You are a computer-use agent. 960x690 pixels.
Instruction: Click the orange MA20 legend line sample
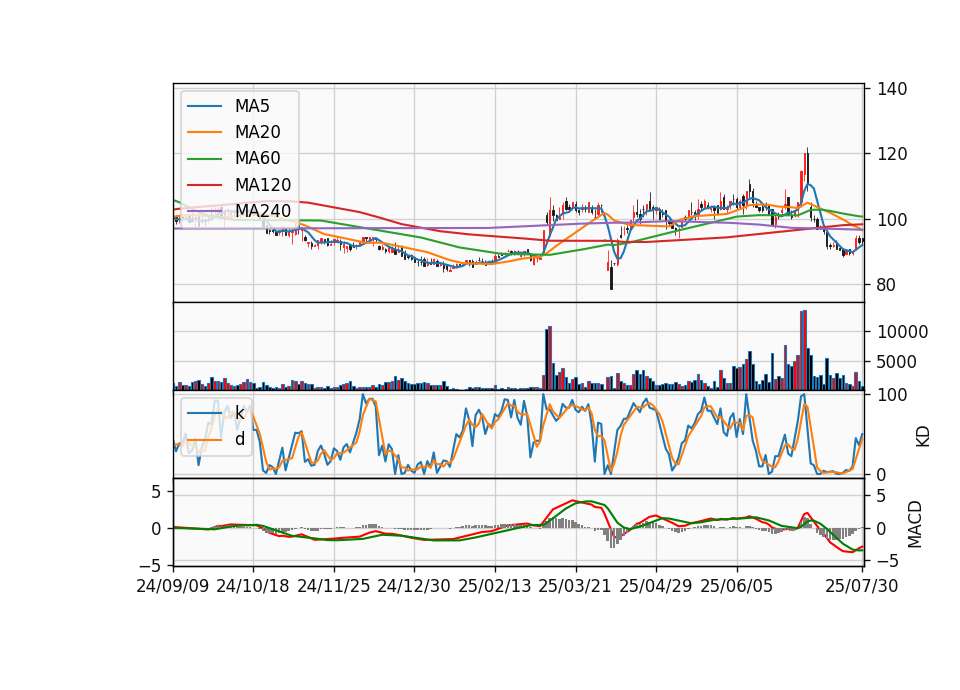pos(204,132)
